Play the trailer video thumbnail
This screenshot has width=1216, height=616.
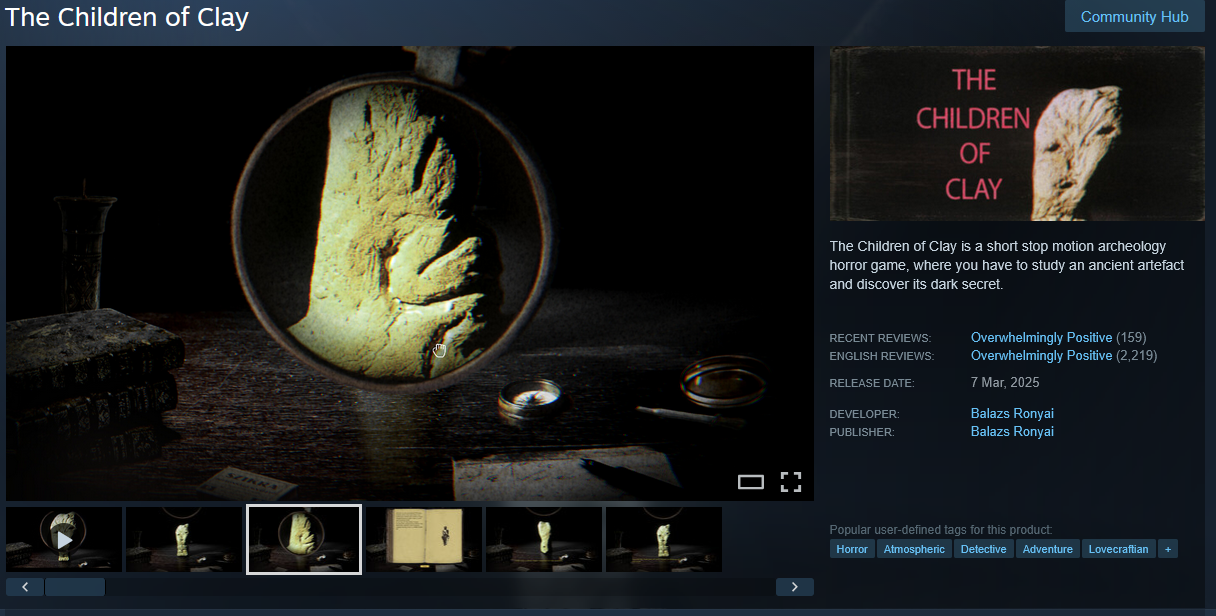click(64, 540)
